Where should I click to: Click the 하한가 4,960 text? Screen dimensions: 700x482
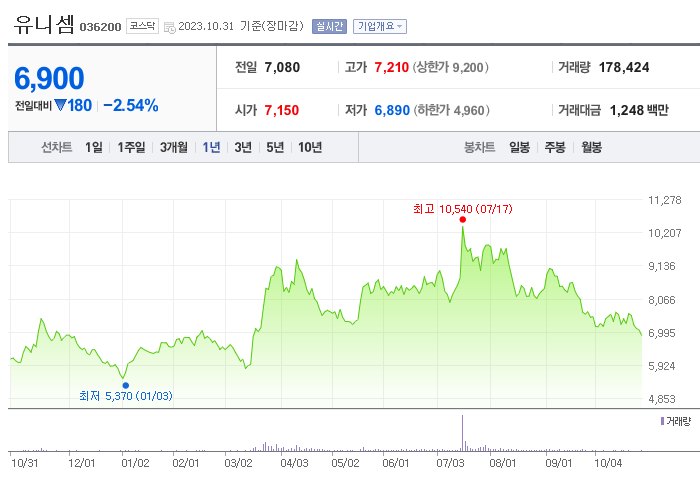click(x=451, y=110)
